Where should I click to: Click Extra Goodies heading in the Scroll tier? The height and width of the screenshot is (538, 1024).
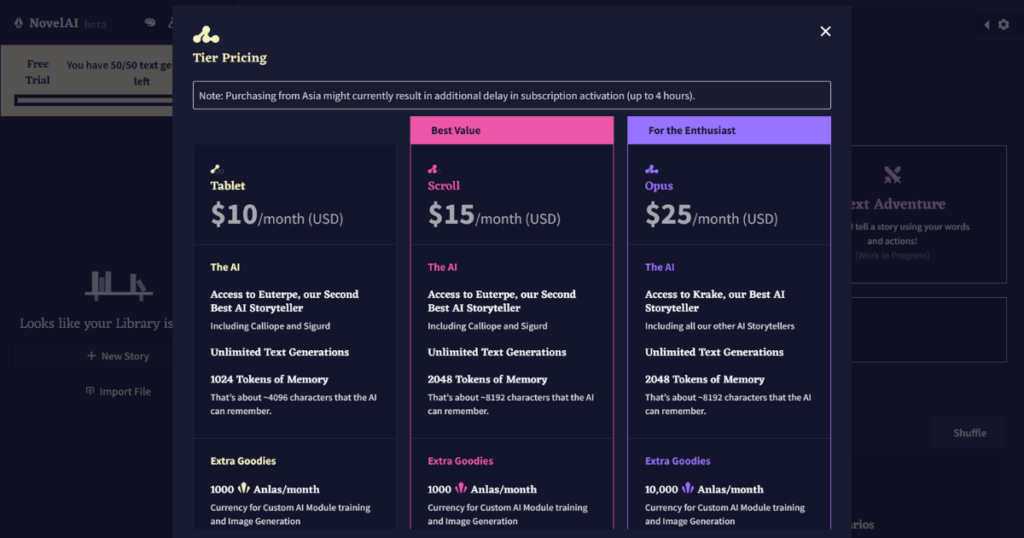[460, 460]
